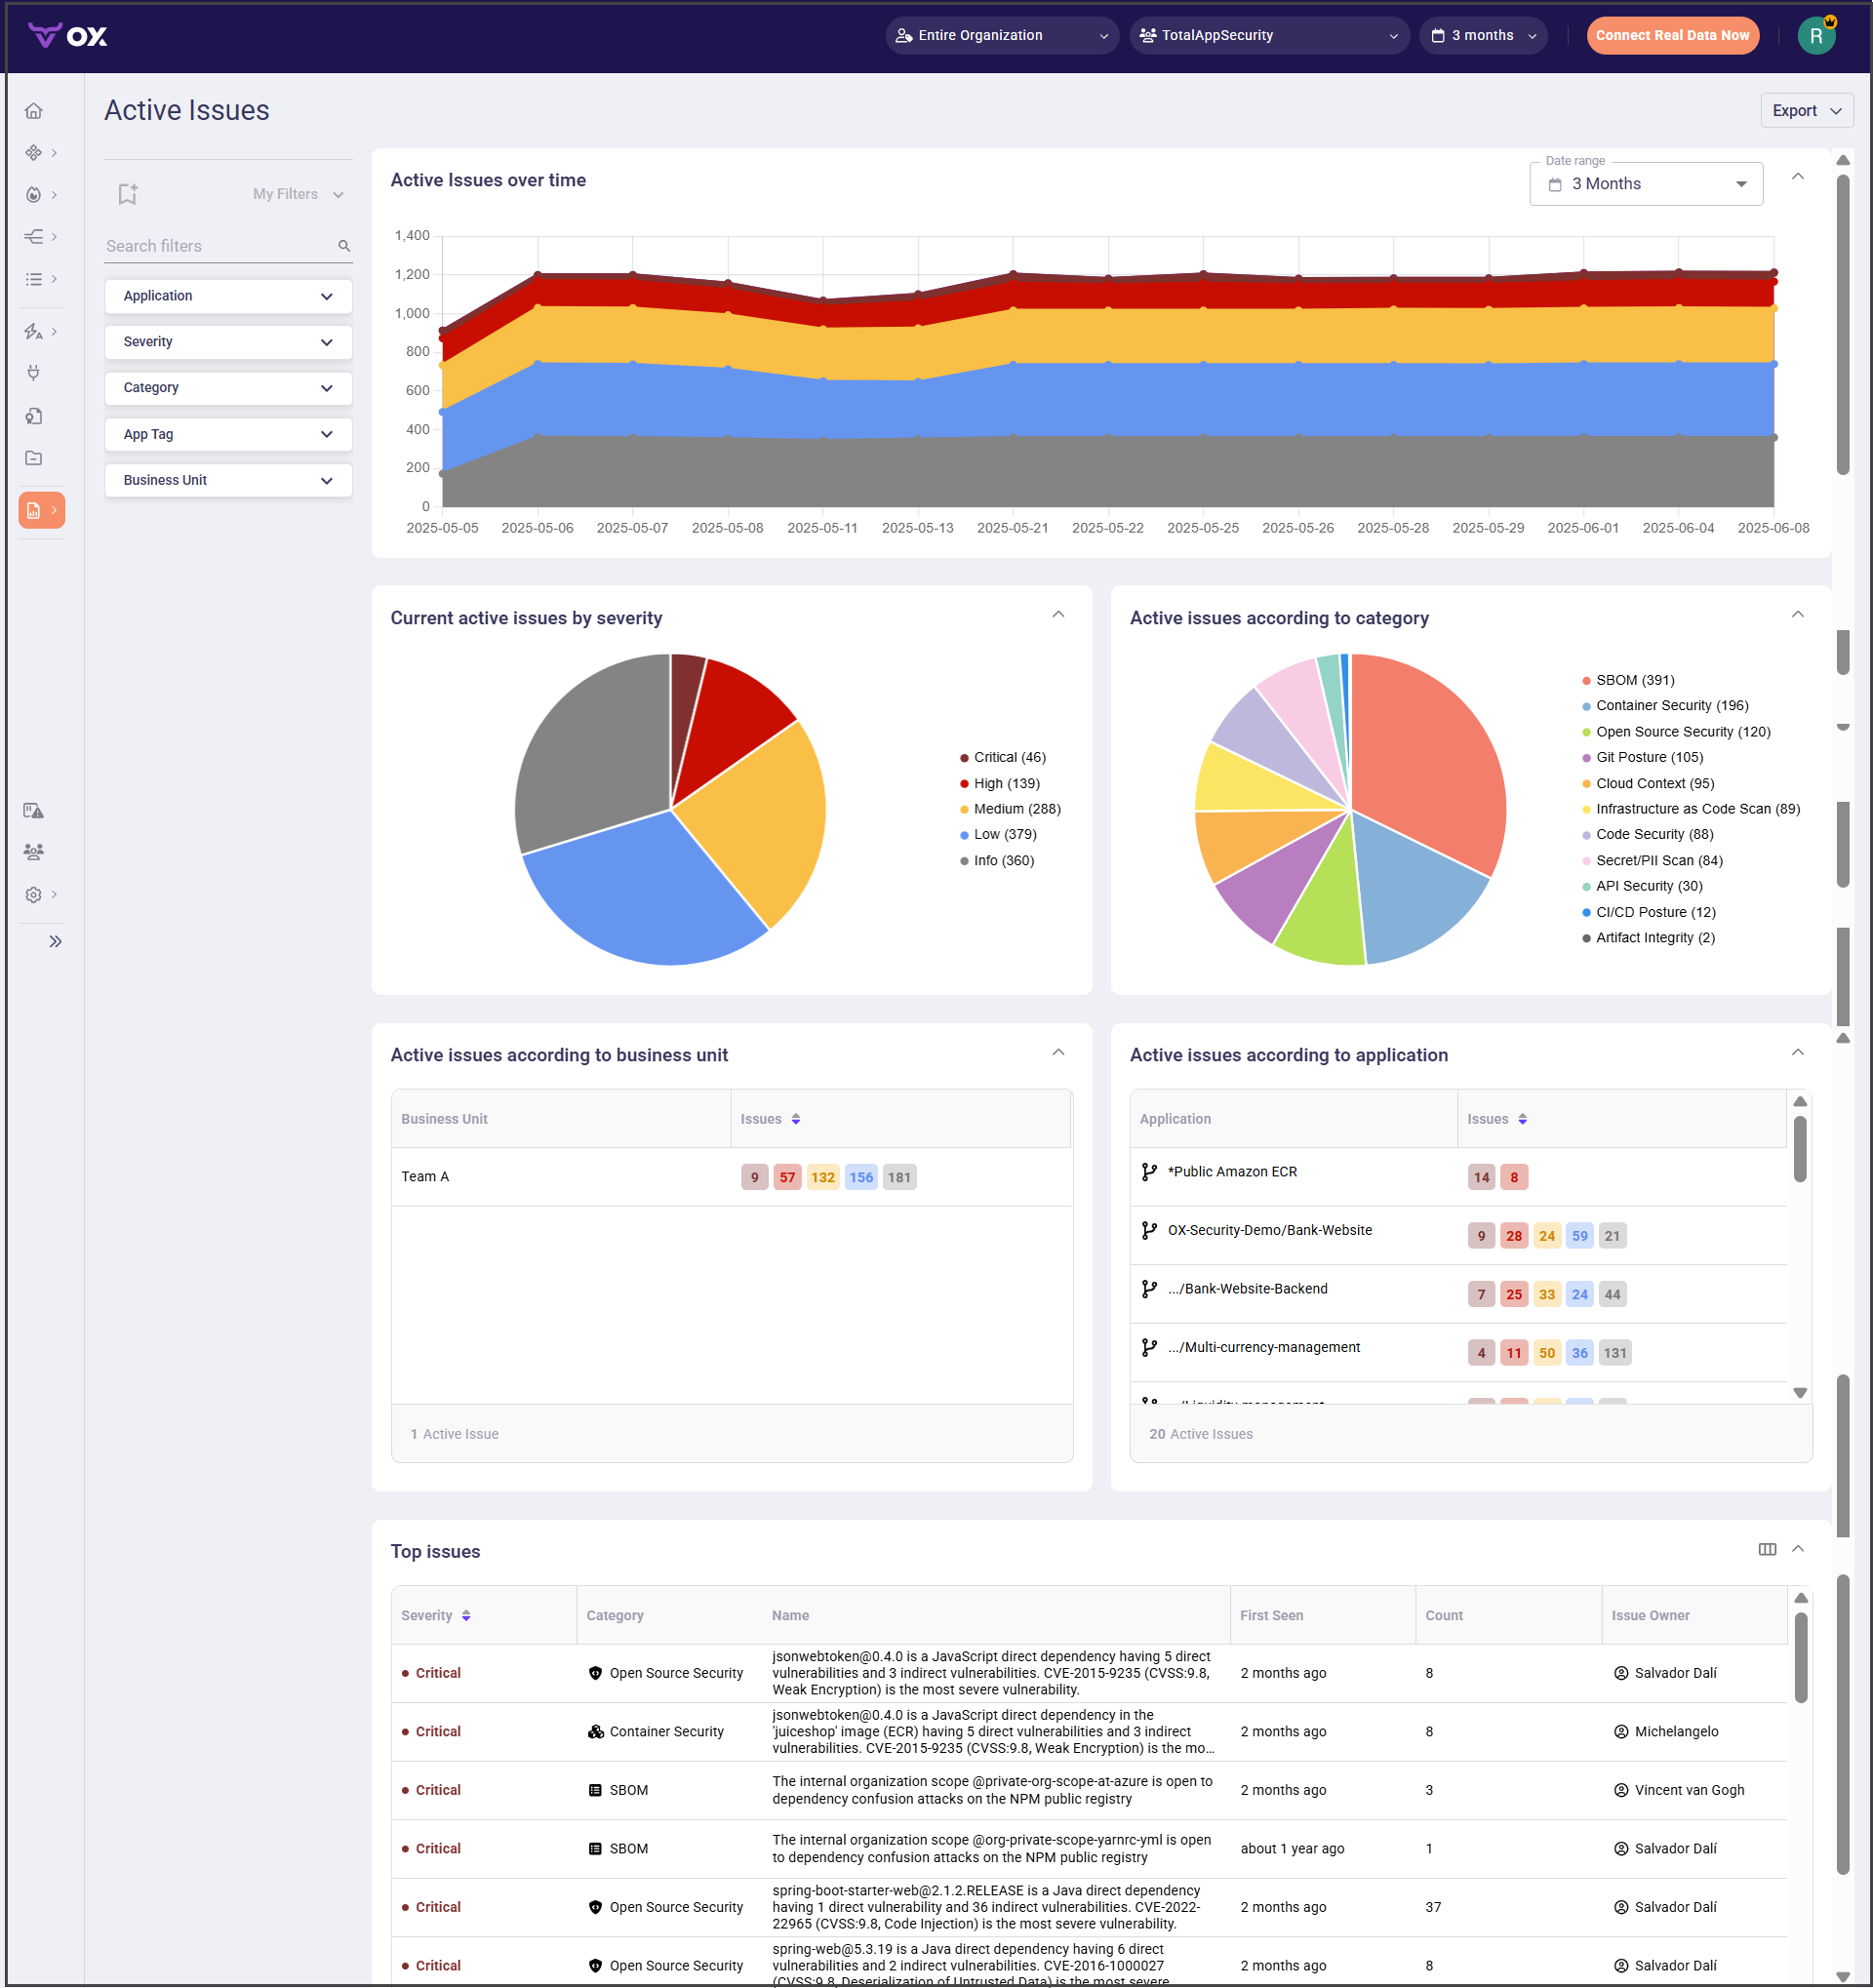Screen dimensions: 1873x1988
Task: Open the column chooser icon in Top issues
Action: (1767, 1550)
